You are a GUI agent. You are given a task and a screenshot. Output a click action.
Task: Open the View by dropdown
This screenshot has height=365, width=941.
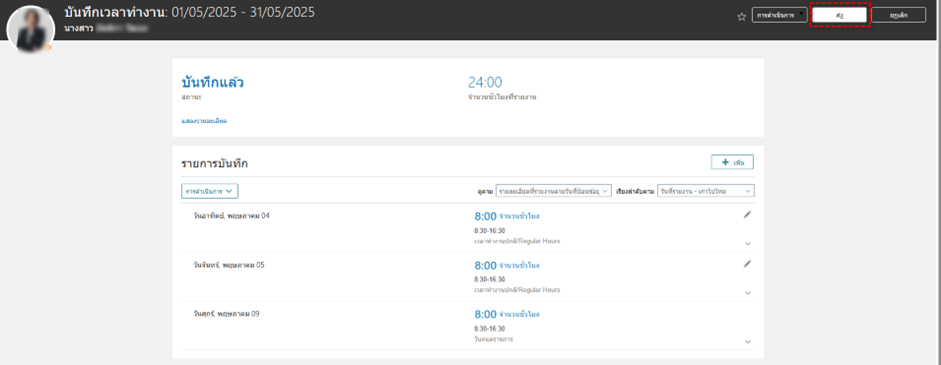point(553,191)
